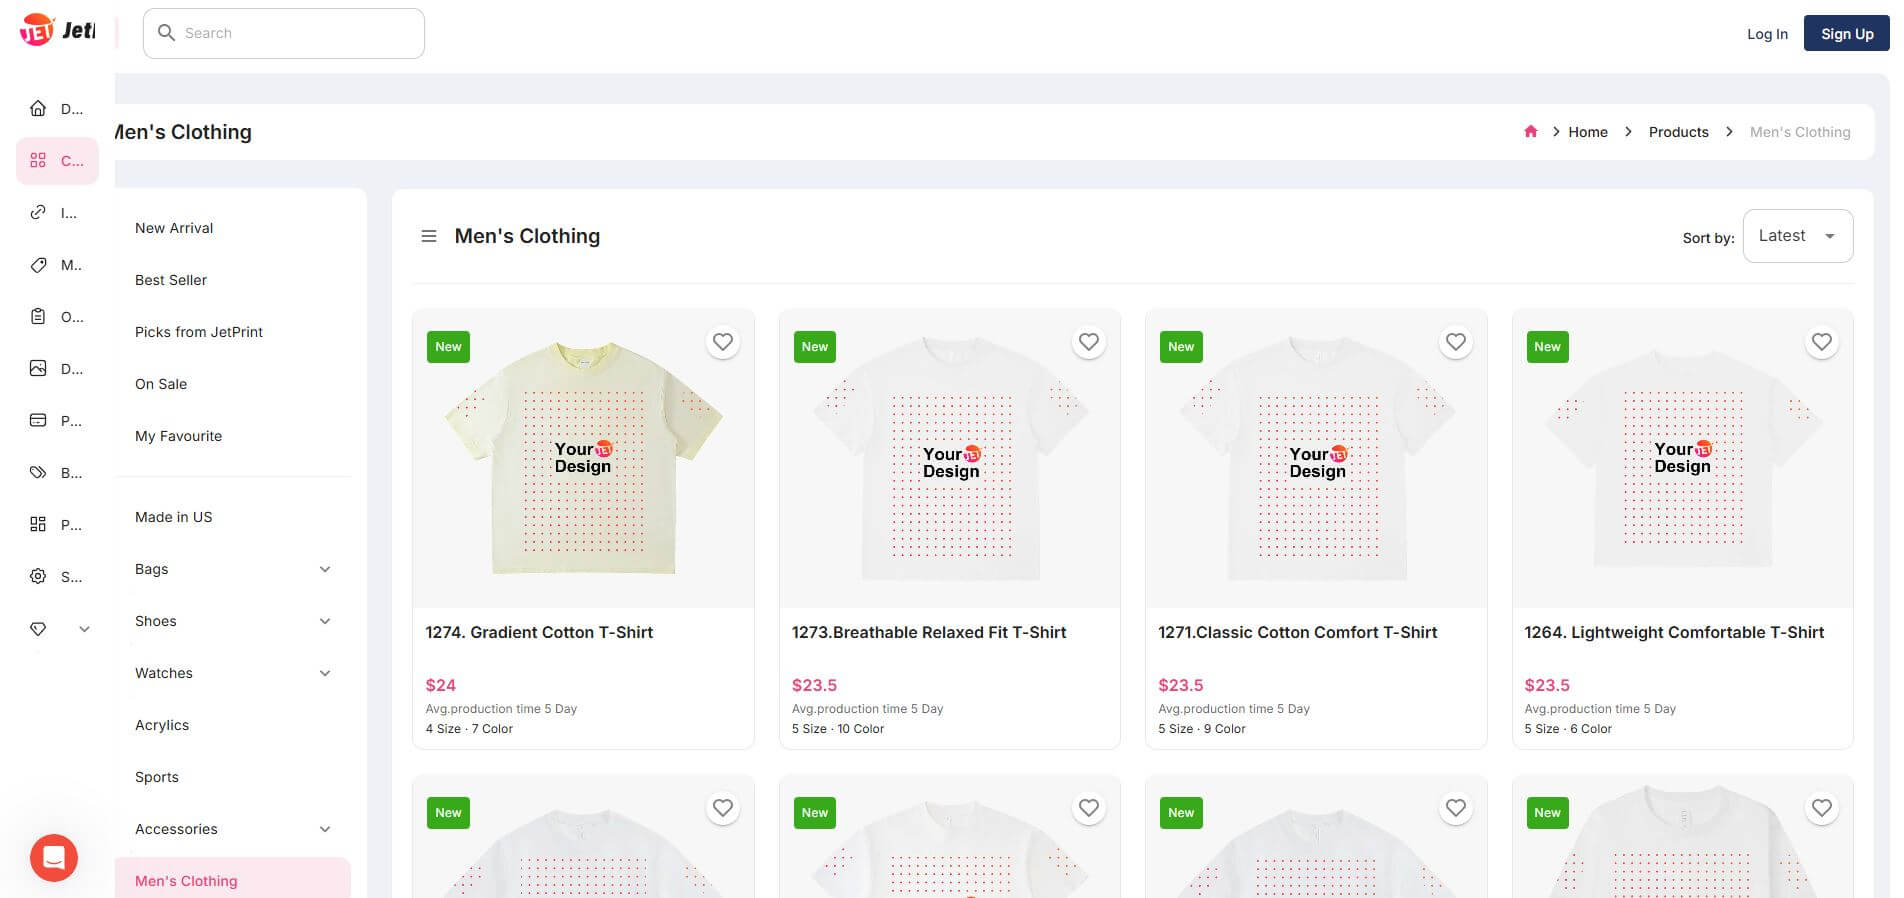This screenshot has width=1904, height=898.
Task: Open the Breathable Relaxed Fit T-Shirt thumbnail
Action: point(950,459)
